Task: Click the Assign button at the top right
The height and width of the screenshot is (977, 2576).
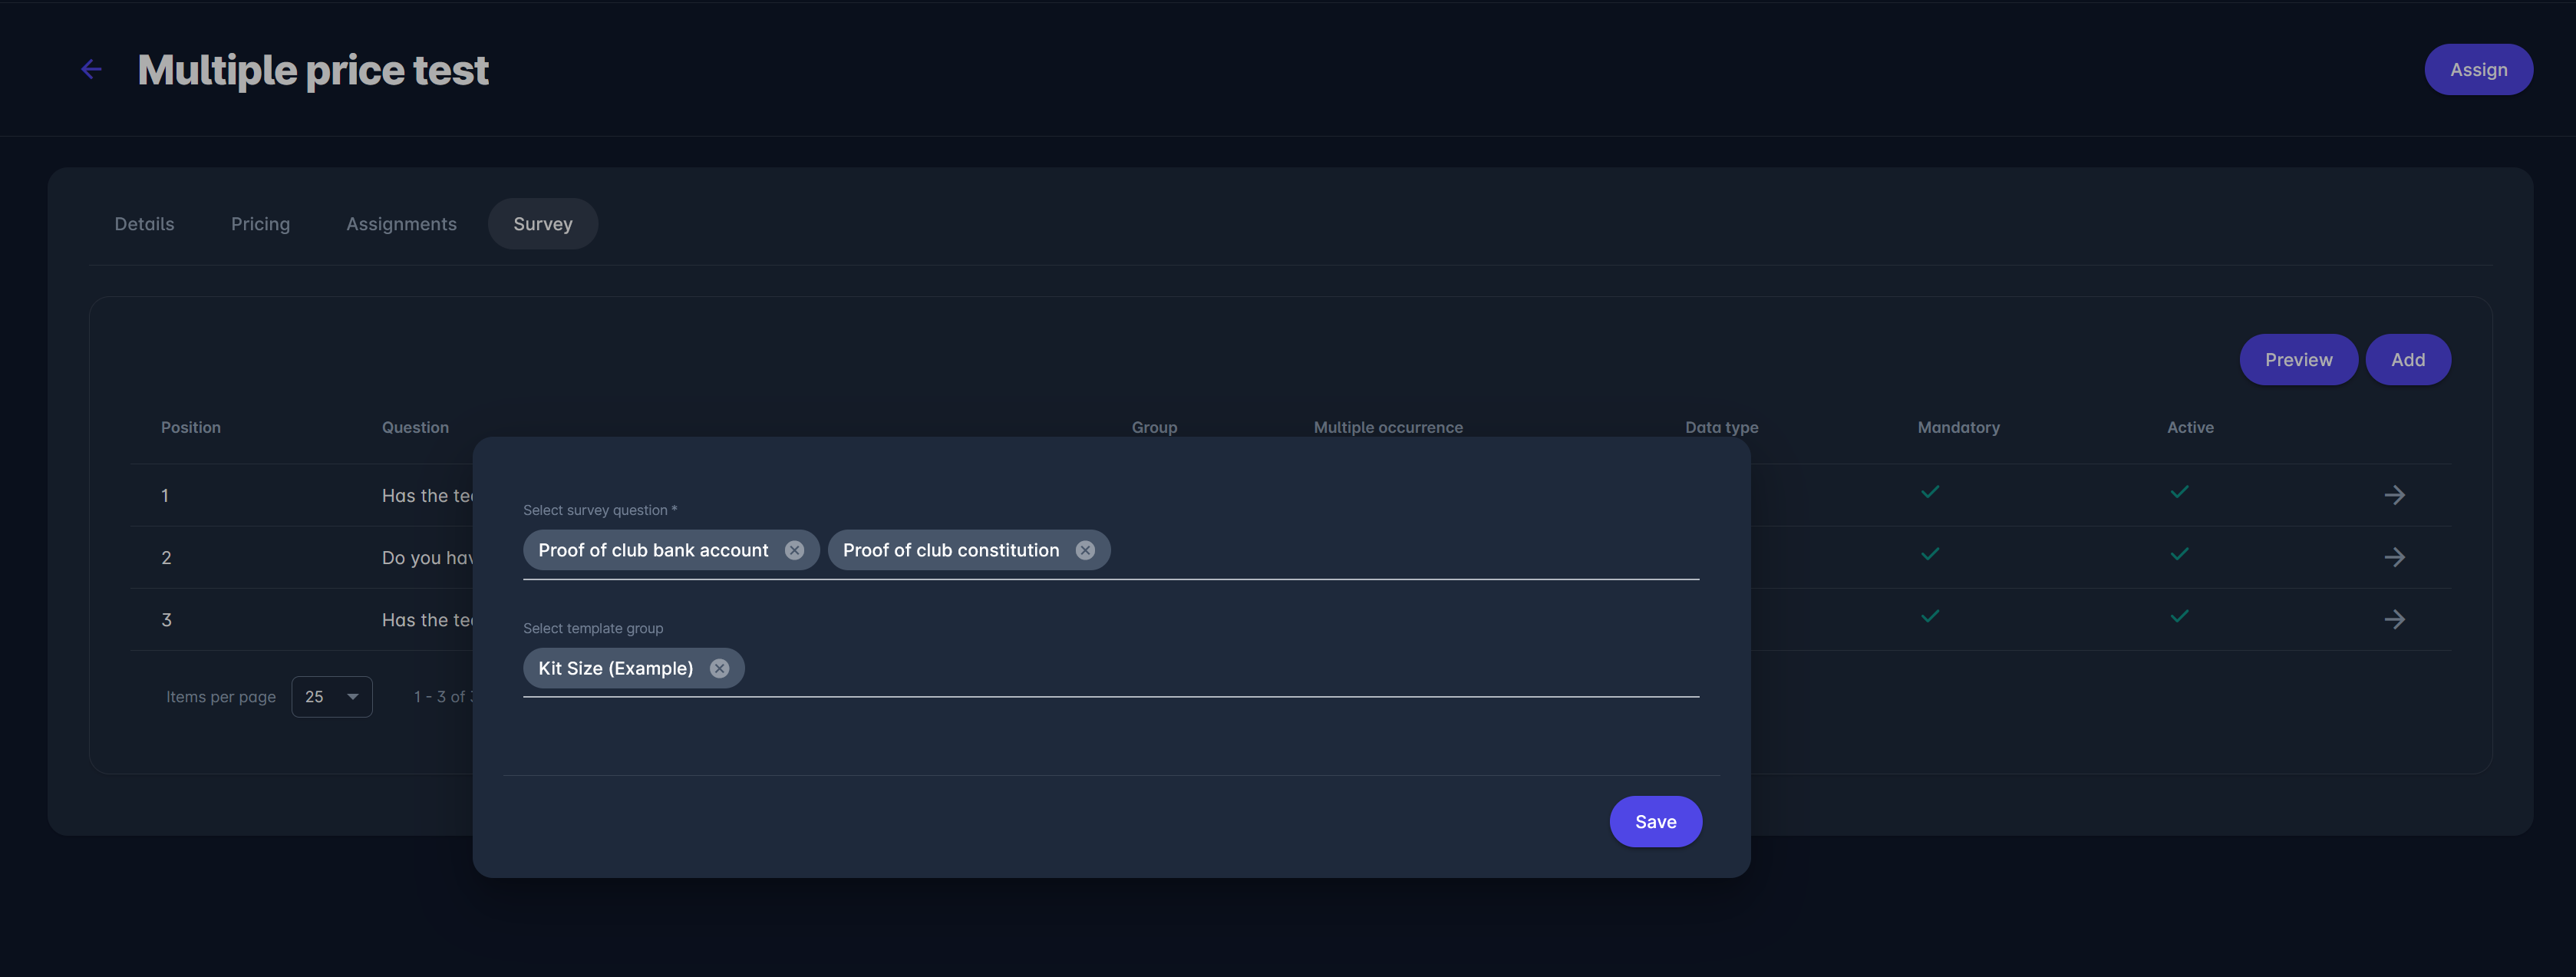Action: [x=2477, y=70]
